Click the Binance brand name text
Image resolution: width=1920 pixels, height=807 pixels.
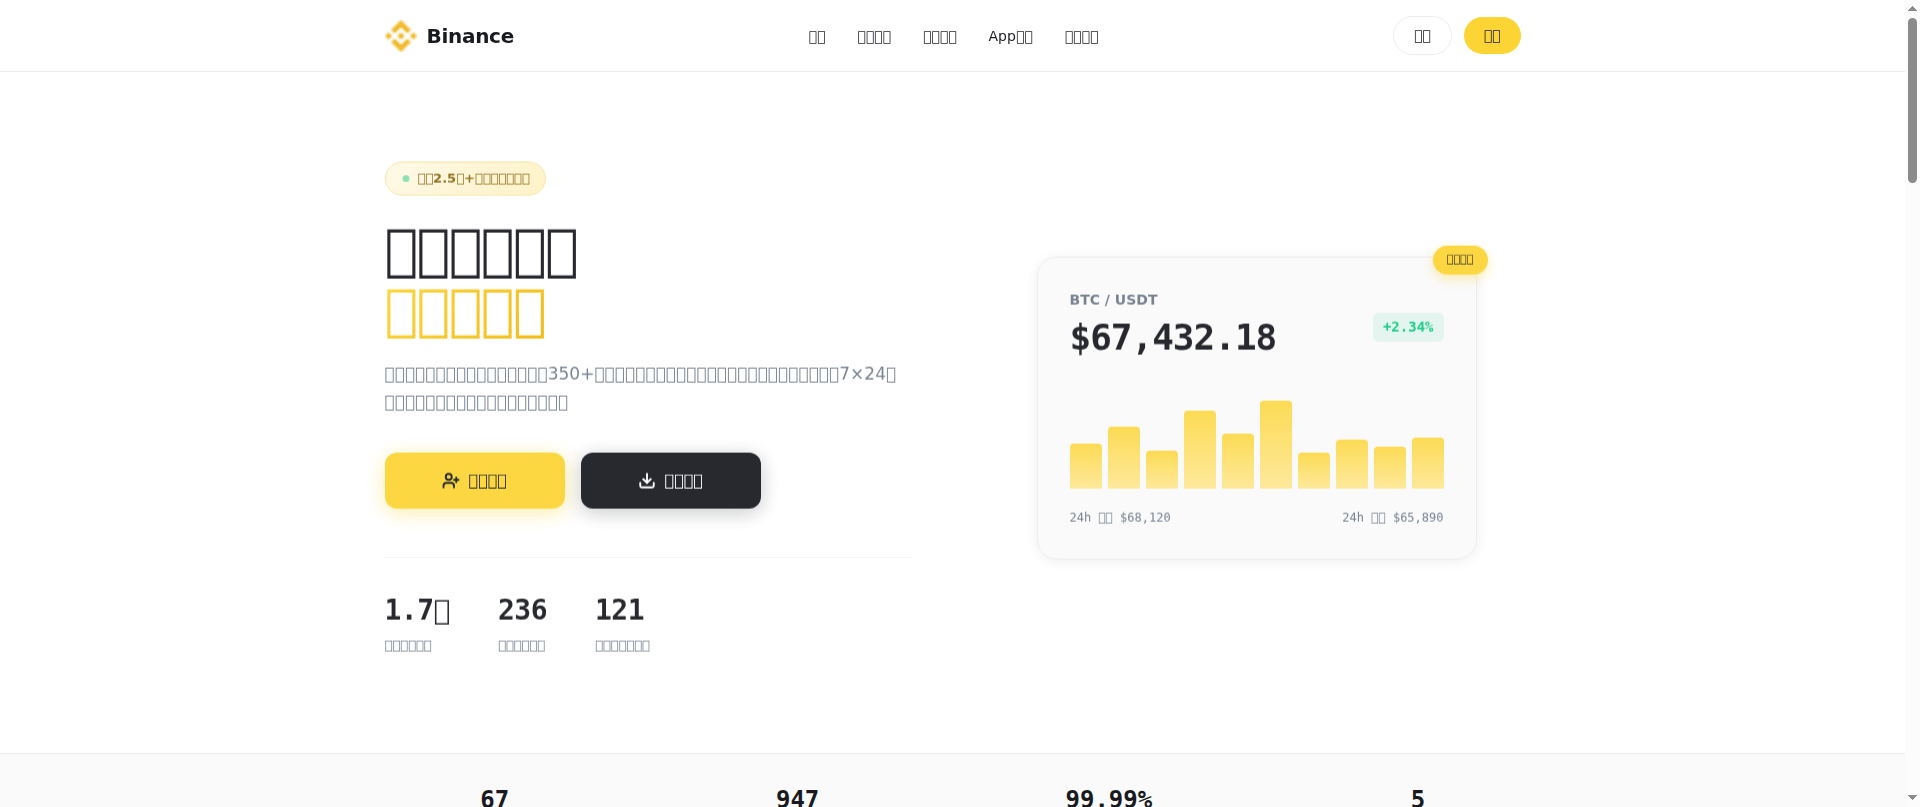tap(470, 36)
